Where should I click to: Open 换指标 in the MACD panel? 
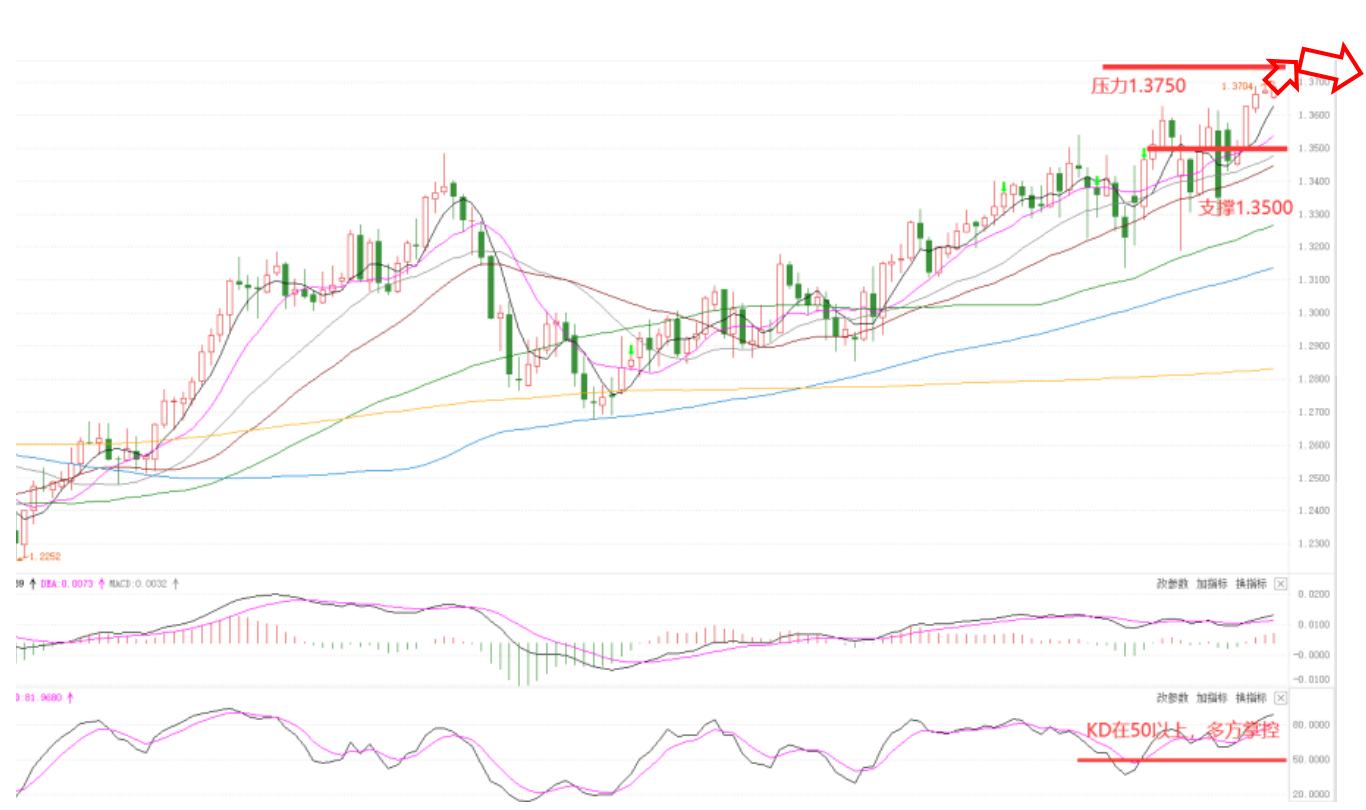(1251, 584)
